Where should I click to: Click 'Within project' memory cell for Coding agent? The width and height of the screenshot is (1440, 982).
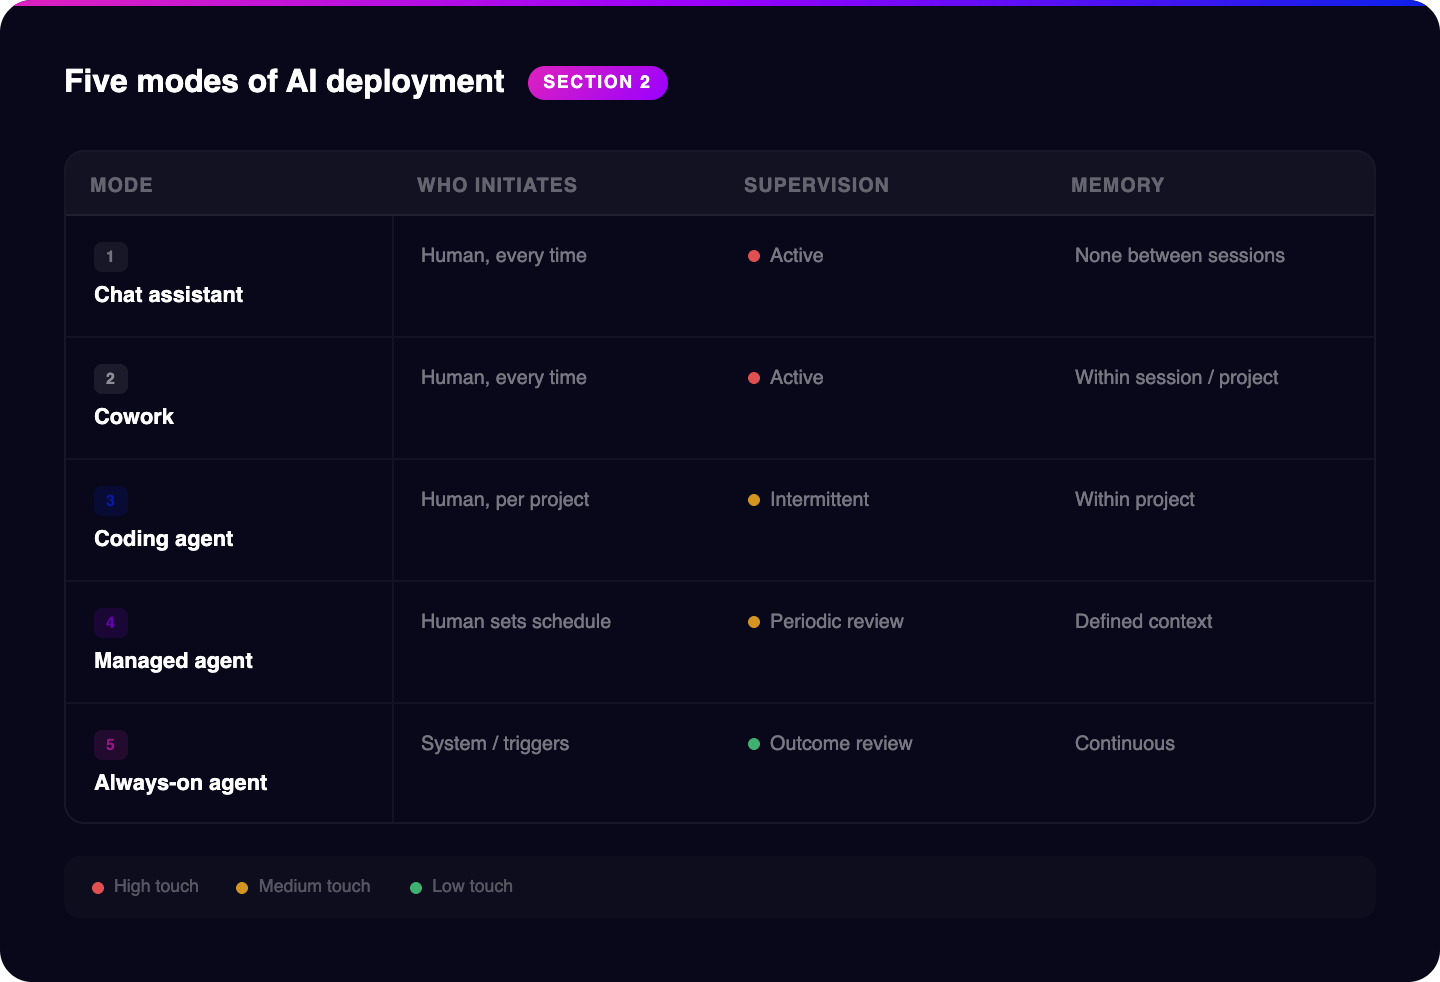(1135, 500)
